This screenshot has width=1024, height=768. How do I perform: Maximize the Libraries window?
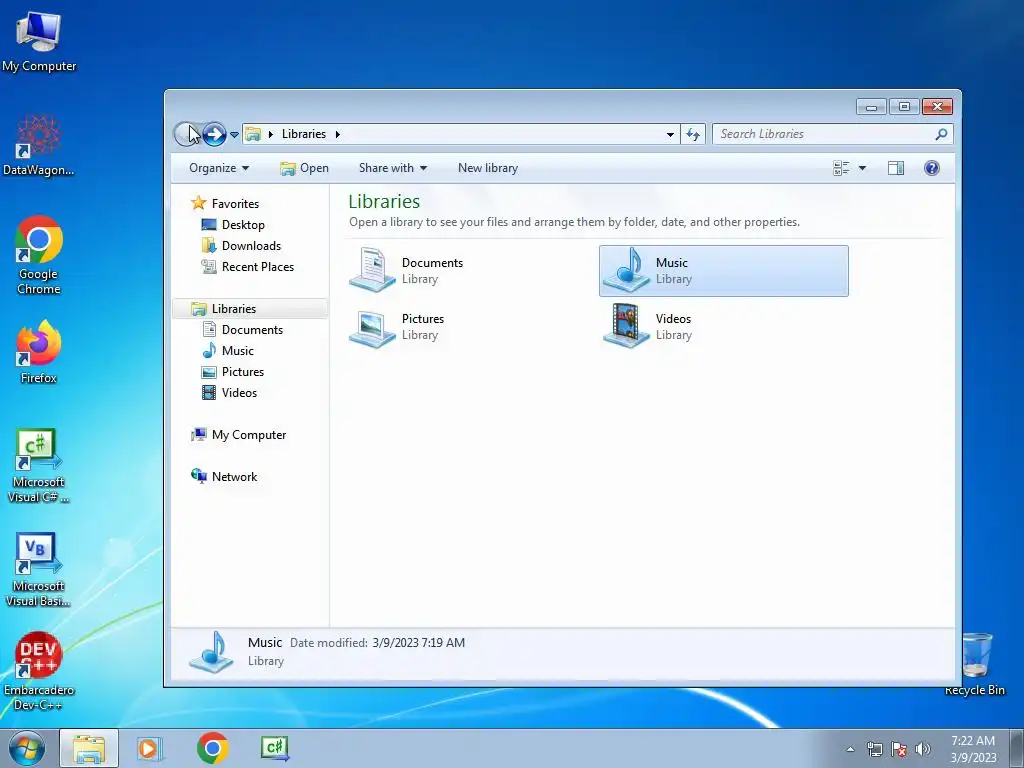[904, 106]
